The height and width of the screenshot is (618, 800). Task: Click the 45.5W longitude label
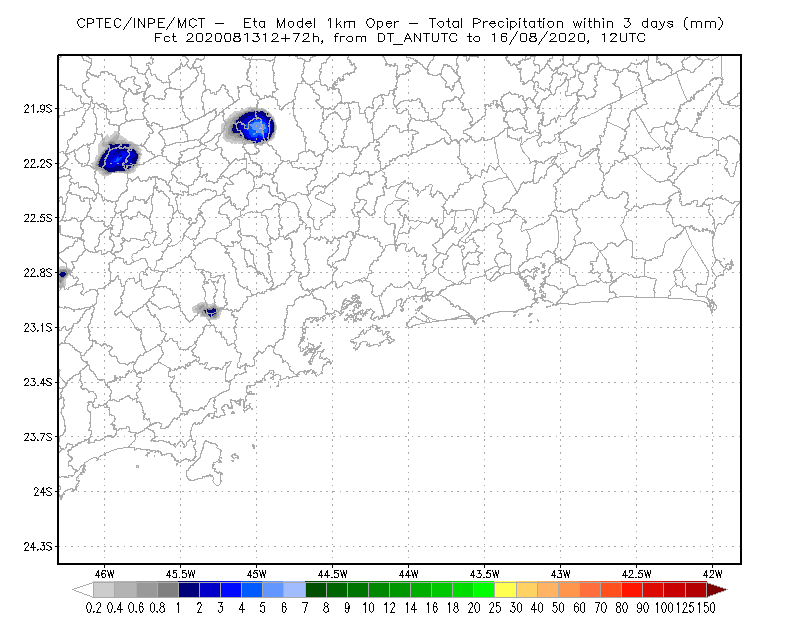tap(180, 574)
